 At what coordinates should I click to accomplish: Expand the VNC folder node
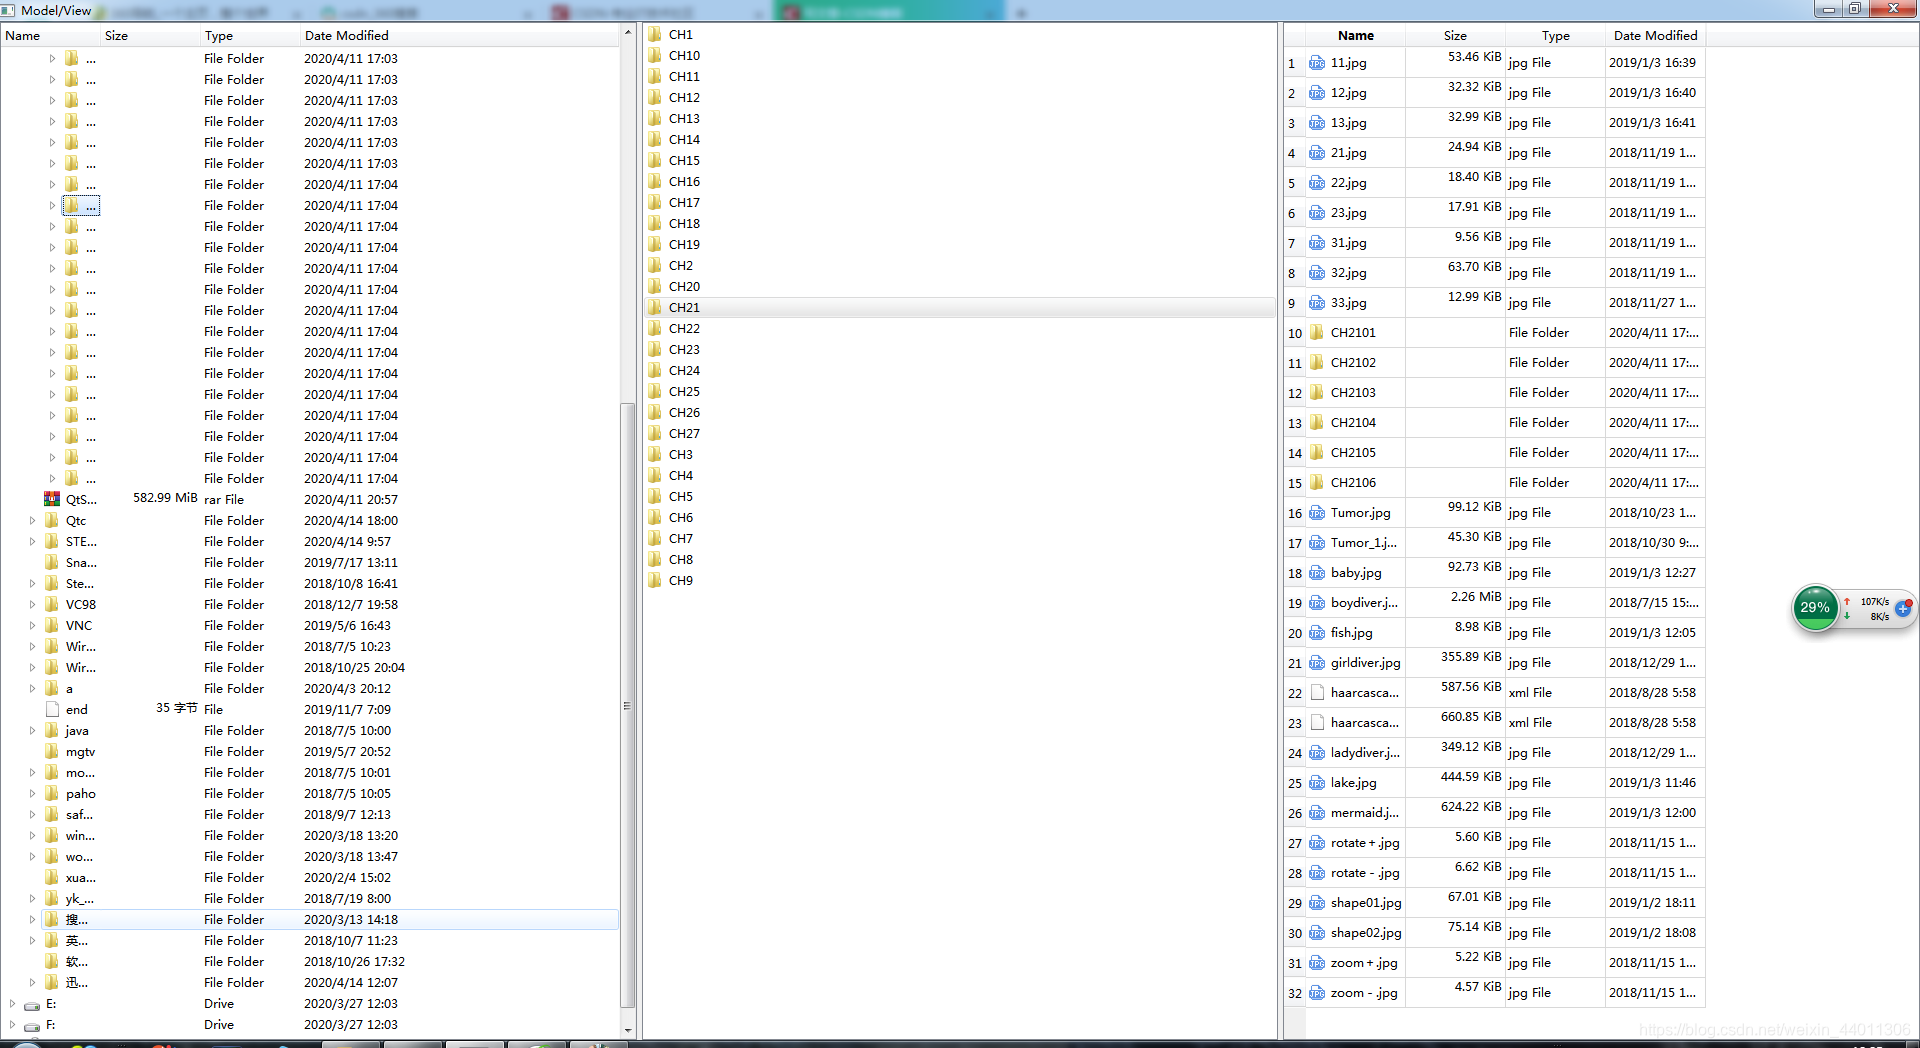pos(32,625)
